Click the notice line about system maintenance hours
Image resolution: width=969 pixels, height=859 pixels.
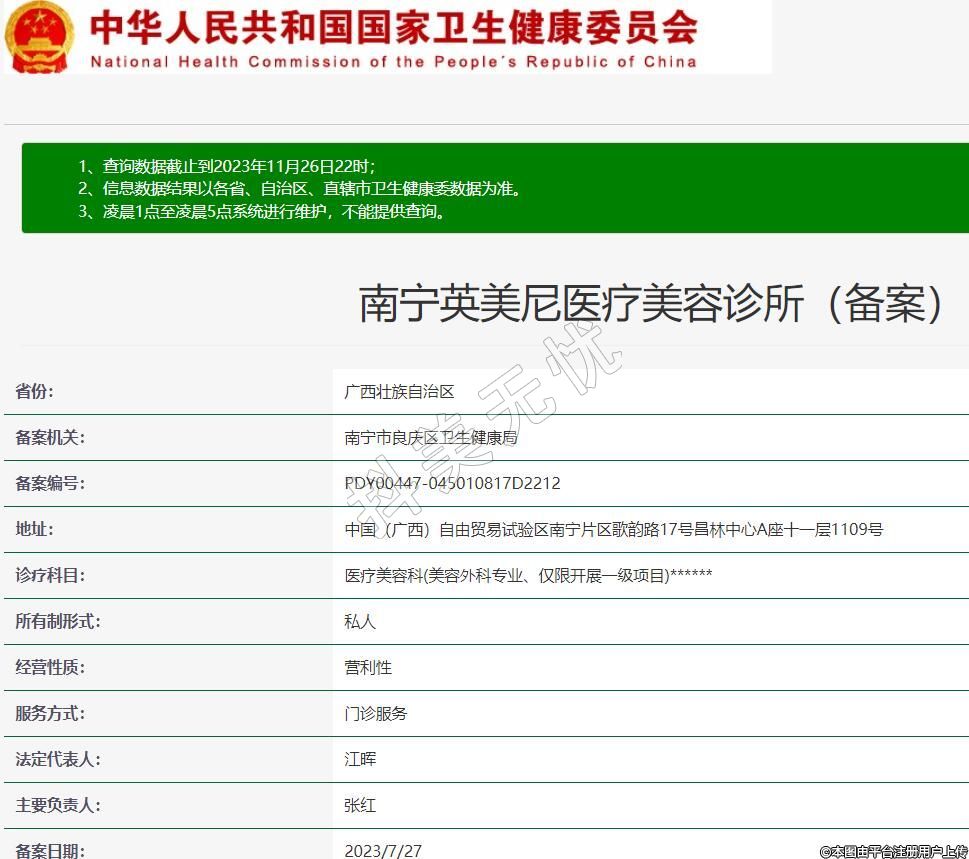point(262,211)
